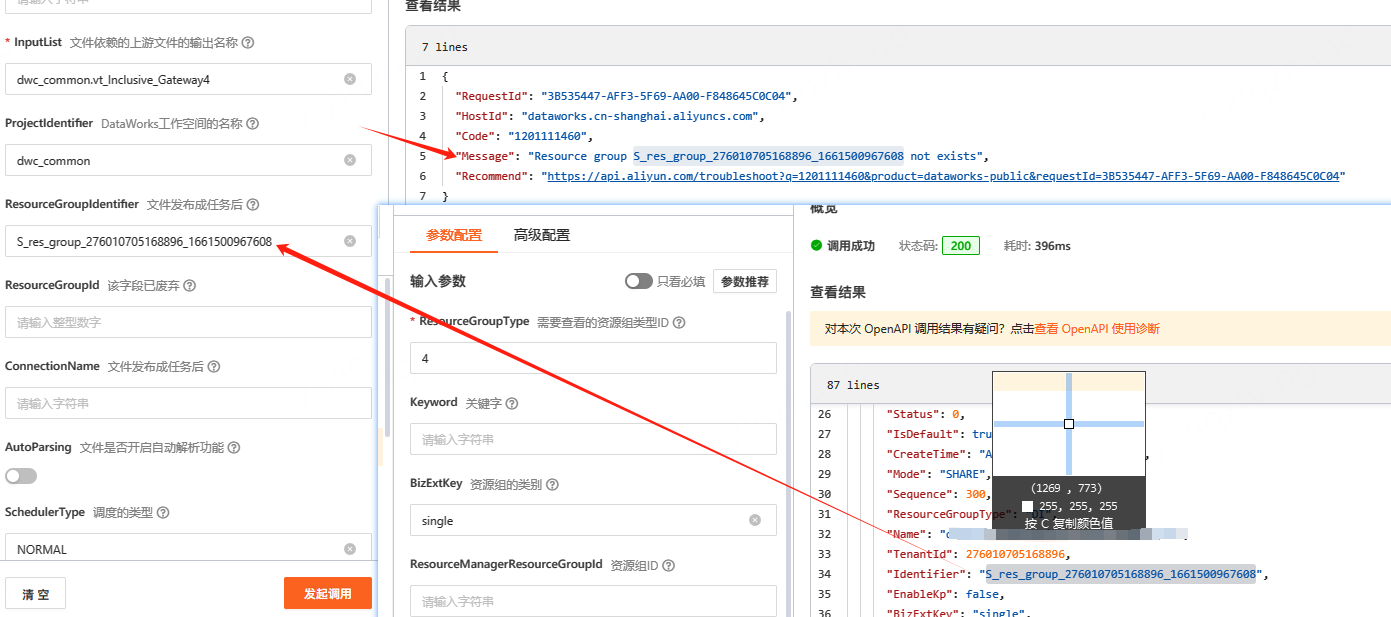Click the Keyword 请输入字符串 field
The image size is (1391, 617).
(x=593, y=439)
